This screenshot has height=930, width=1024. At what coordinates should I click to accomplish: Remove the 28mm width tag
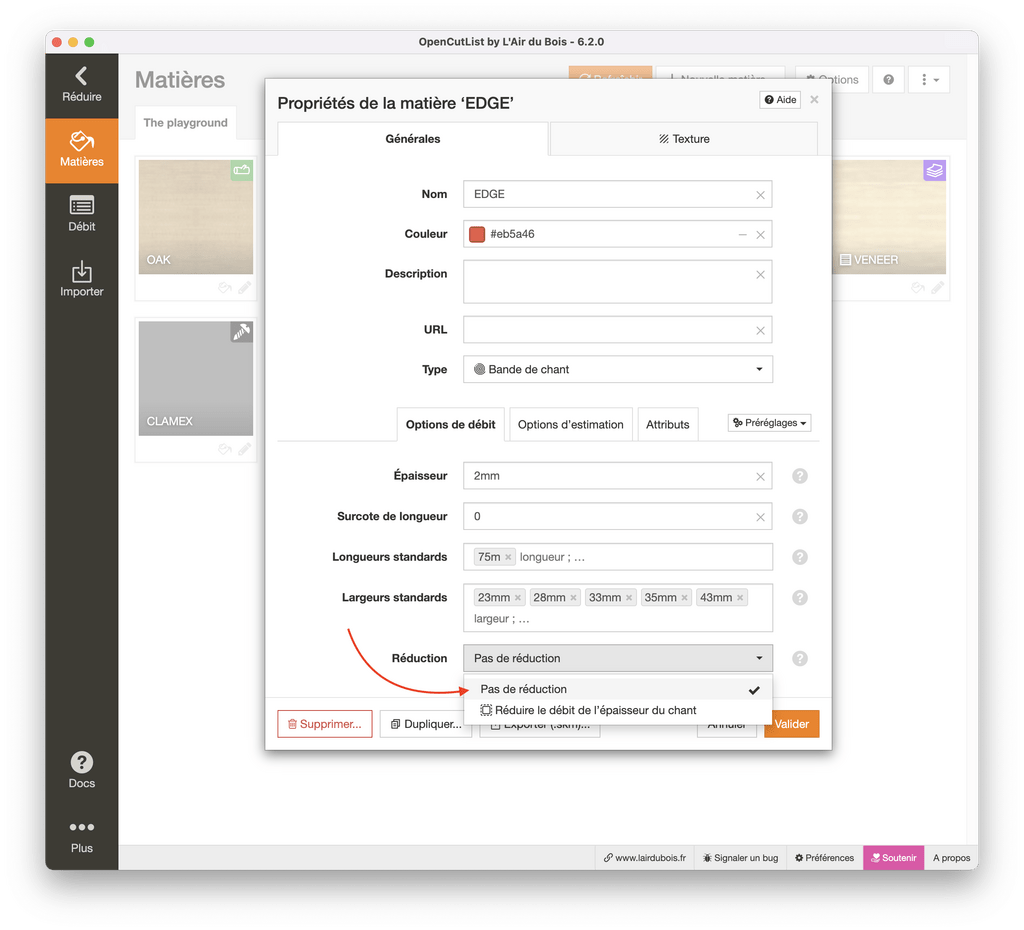[x=573, y=598]
